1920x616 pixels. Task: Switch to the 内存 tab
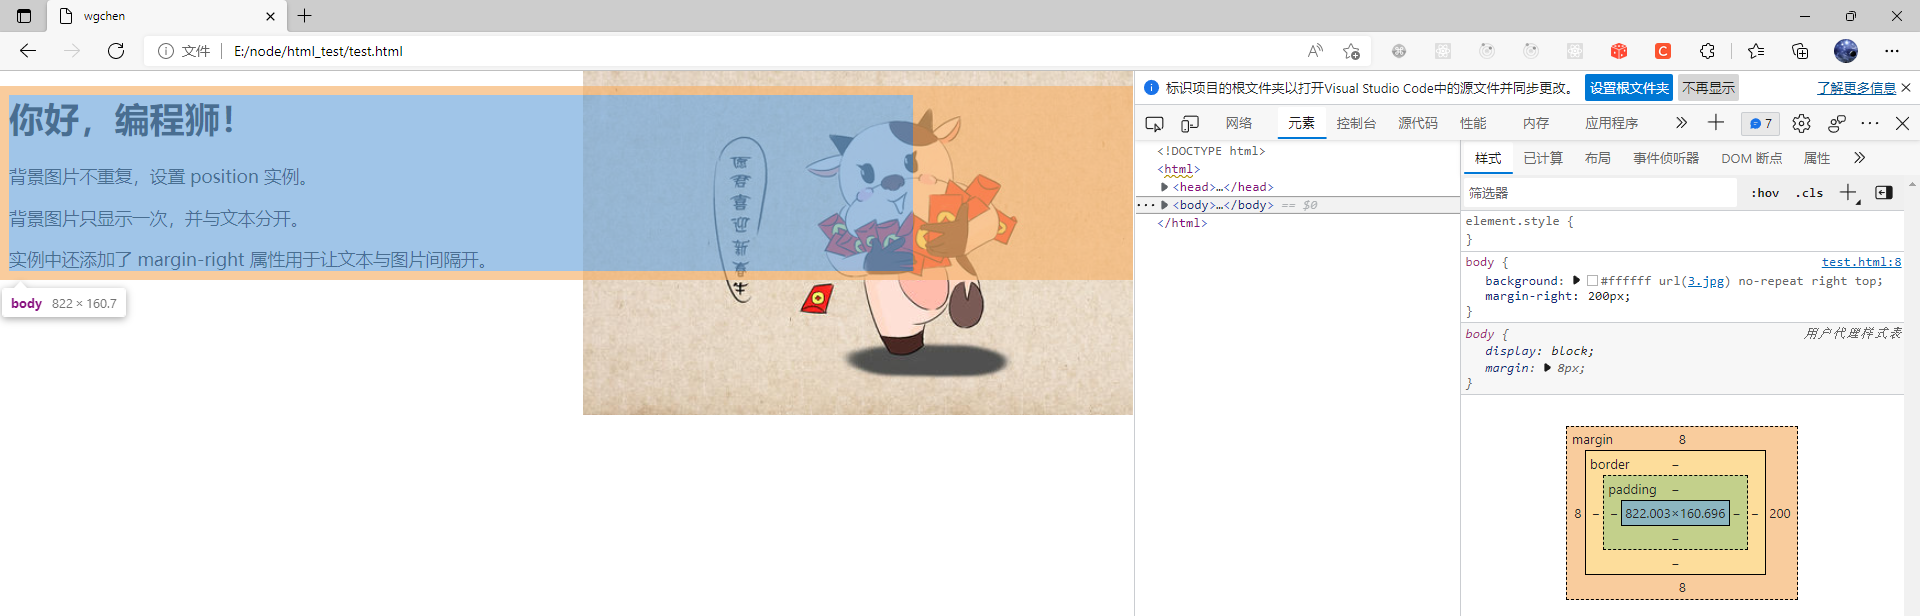pyautogui.click(x=1536, y=123)
